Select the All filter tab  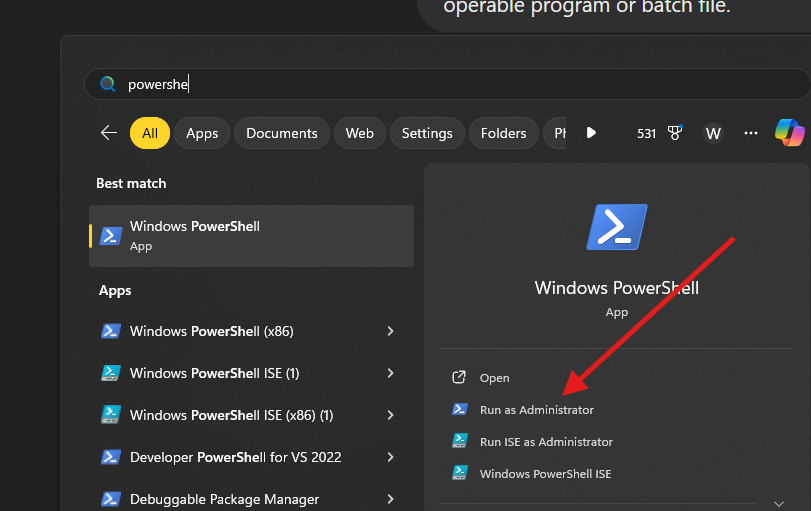[150, 133]
